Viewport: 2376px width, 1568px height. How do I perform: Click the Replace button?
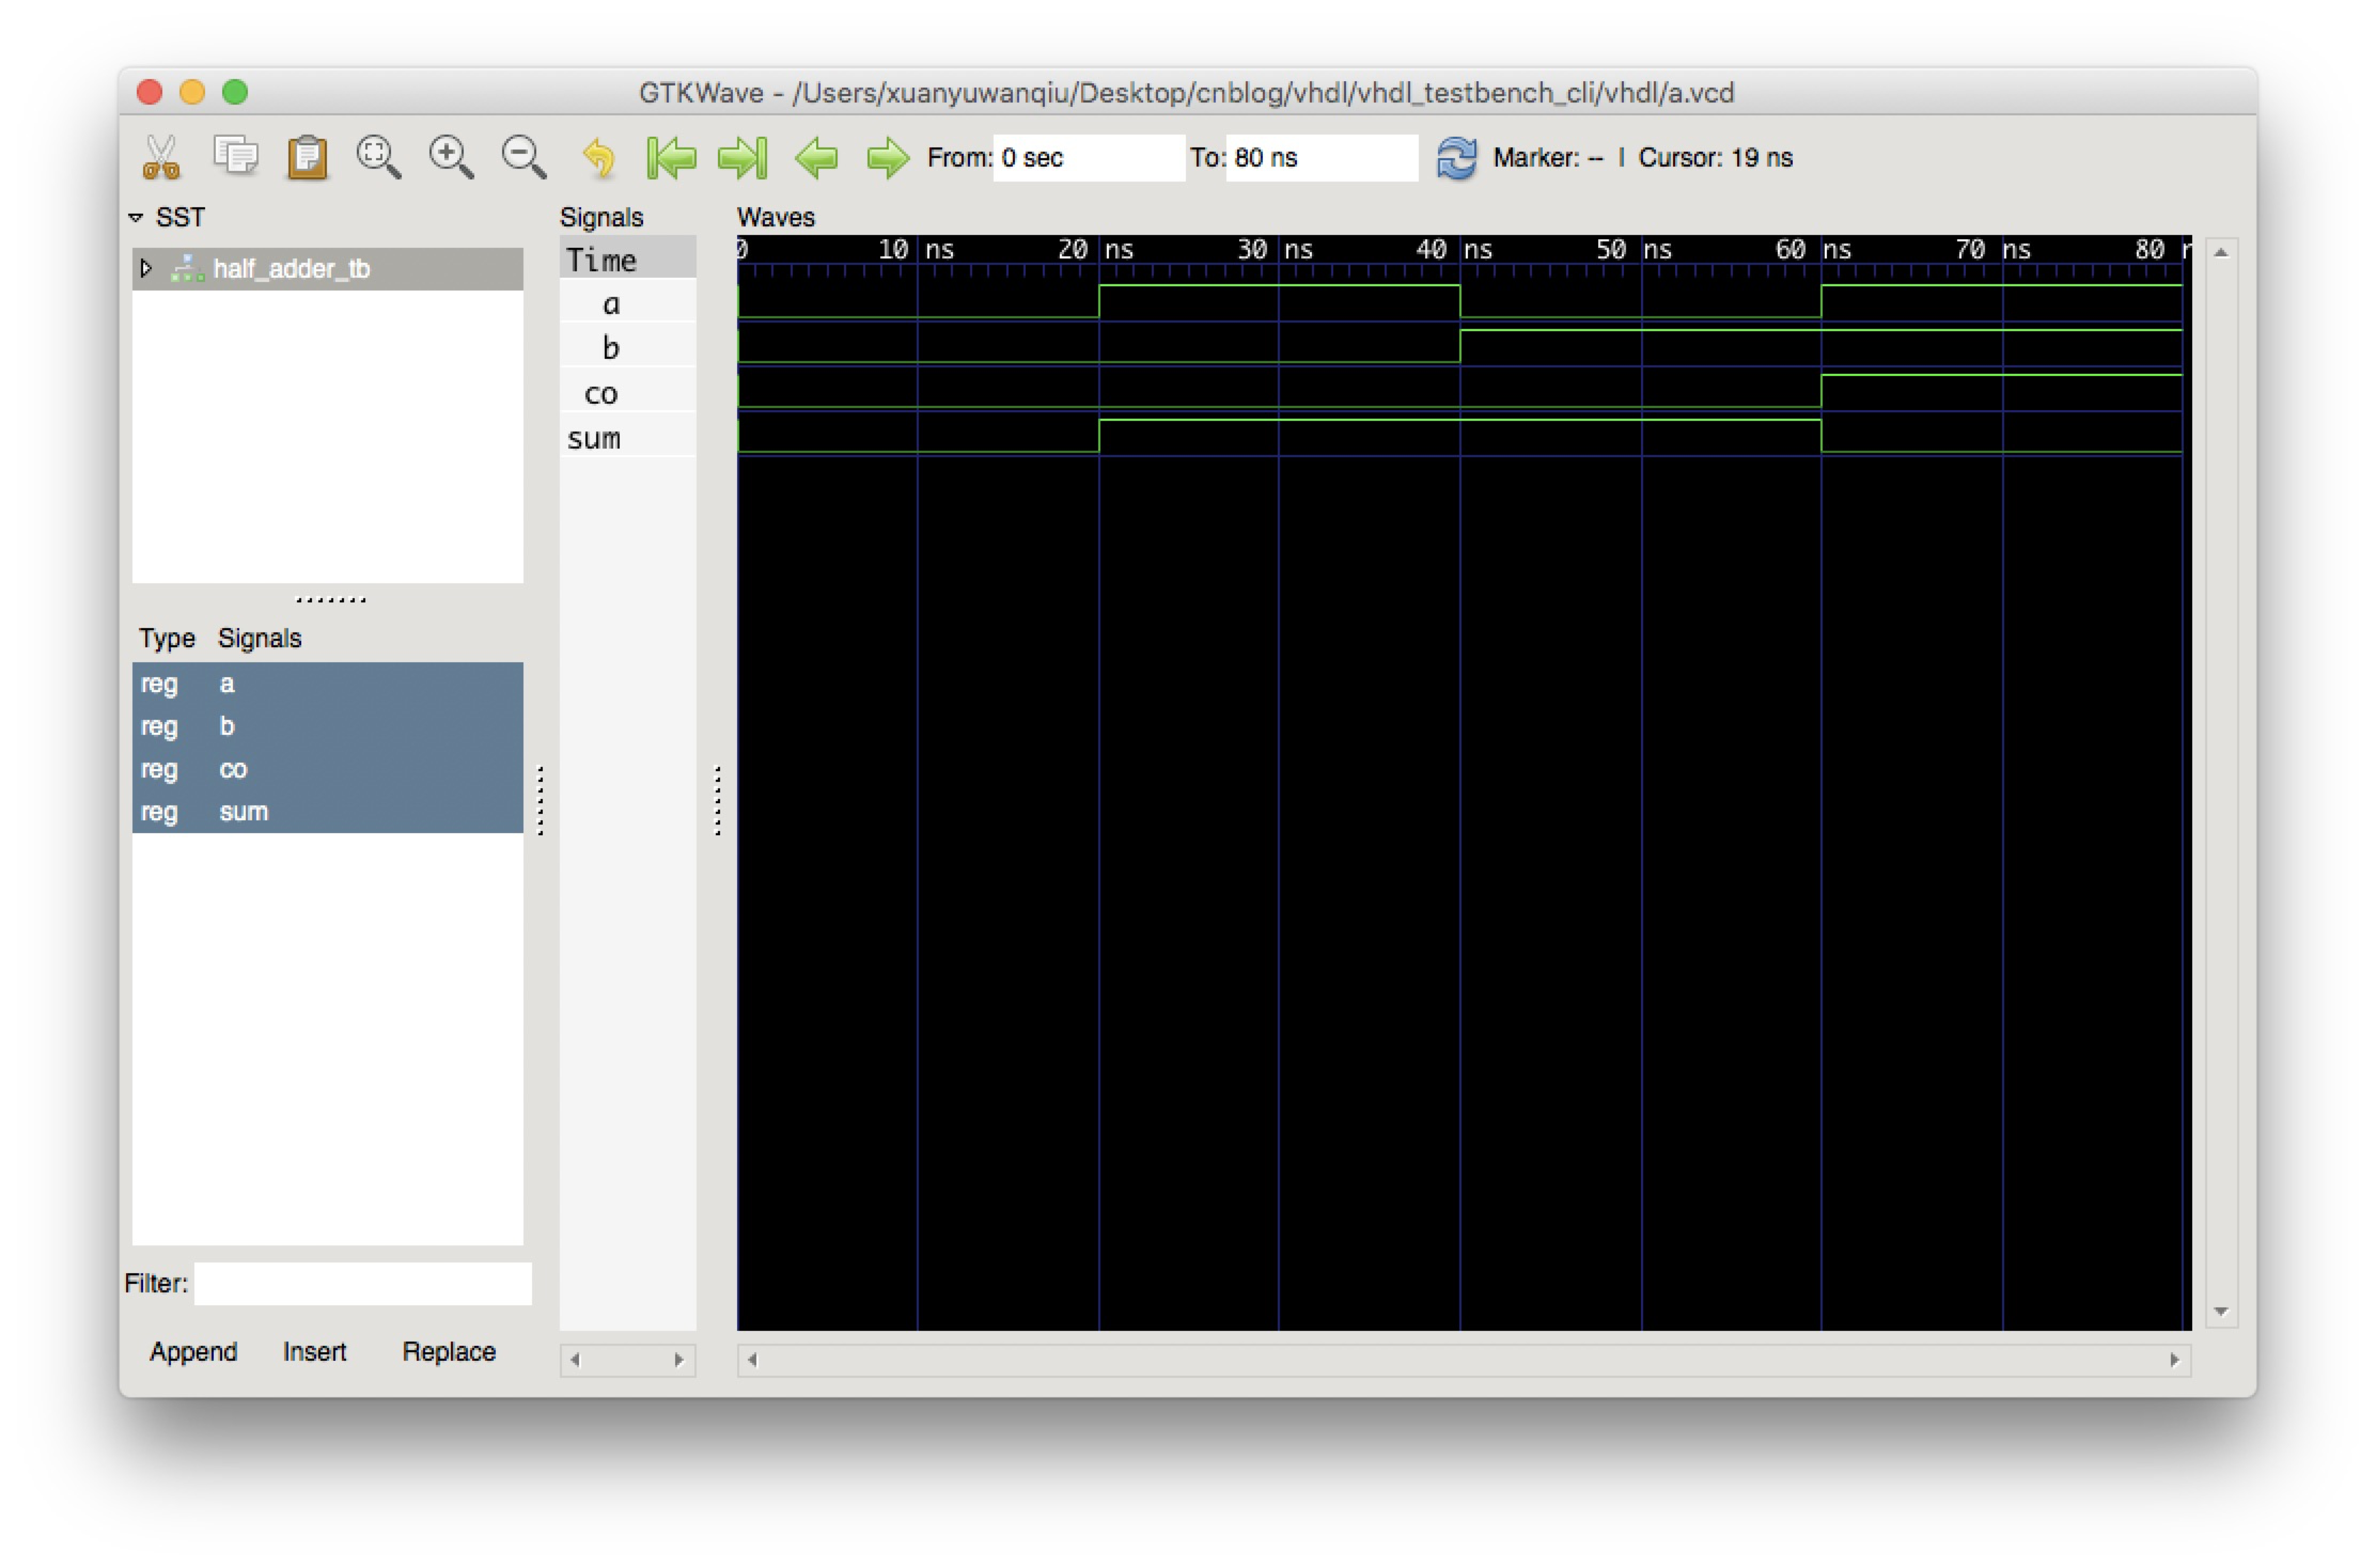click(x=448, y=1351)
